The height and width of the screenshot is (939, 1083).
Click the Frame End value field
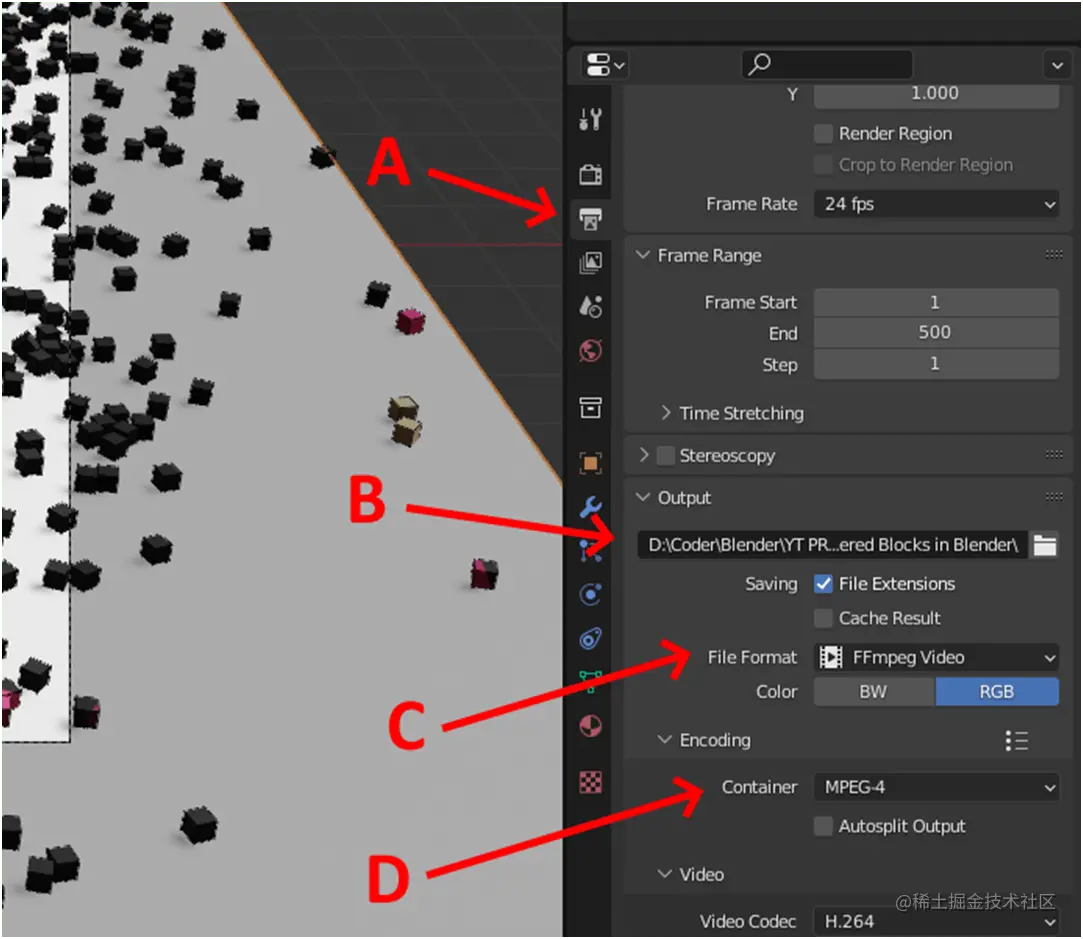pyautogui.click(x=936, y=332)
